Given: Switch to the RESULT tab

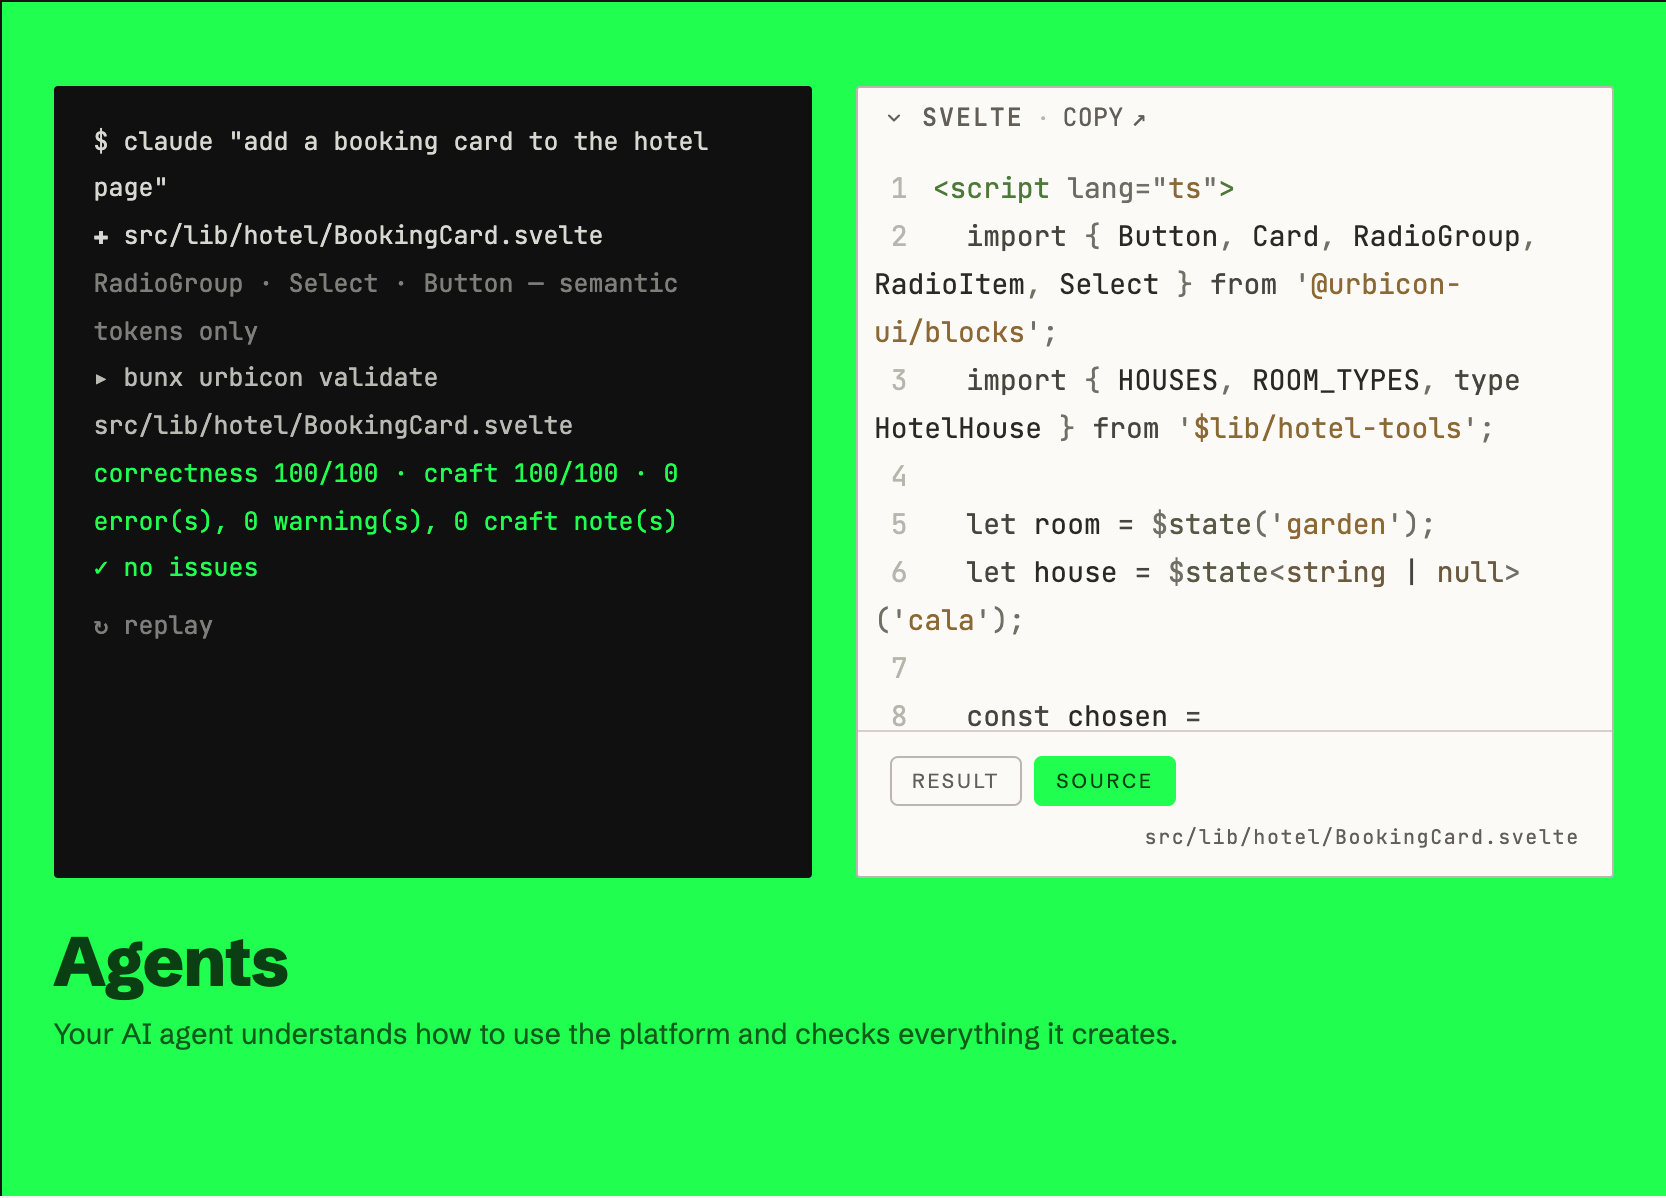Looking at the screenshot, I should point(955,781).
